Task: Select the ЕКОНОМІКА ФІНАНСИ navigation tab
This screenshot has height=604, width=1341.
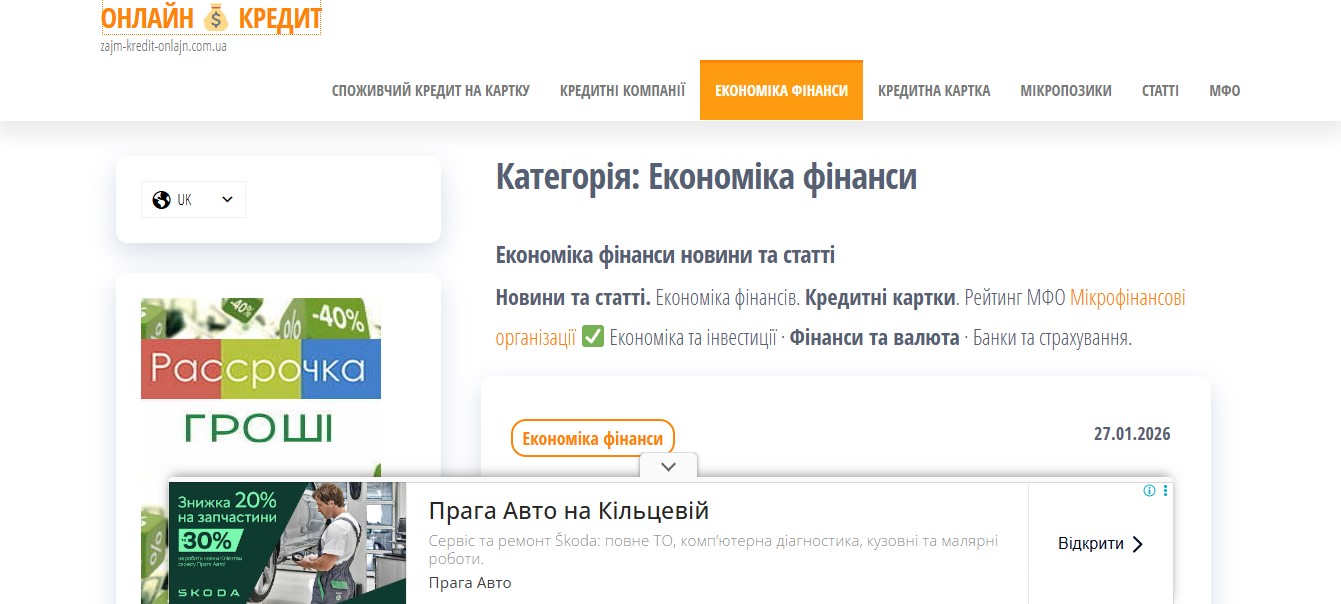Action: pyautogui.click(x=781, y=89)
